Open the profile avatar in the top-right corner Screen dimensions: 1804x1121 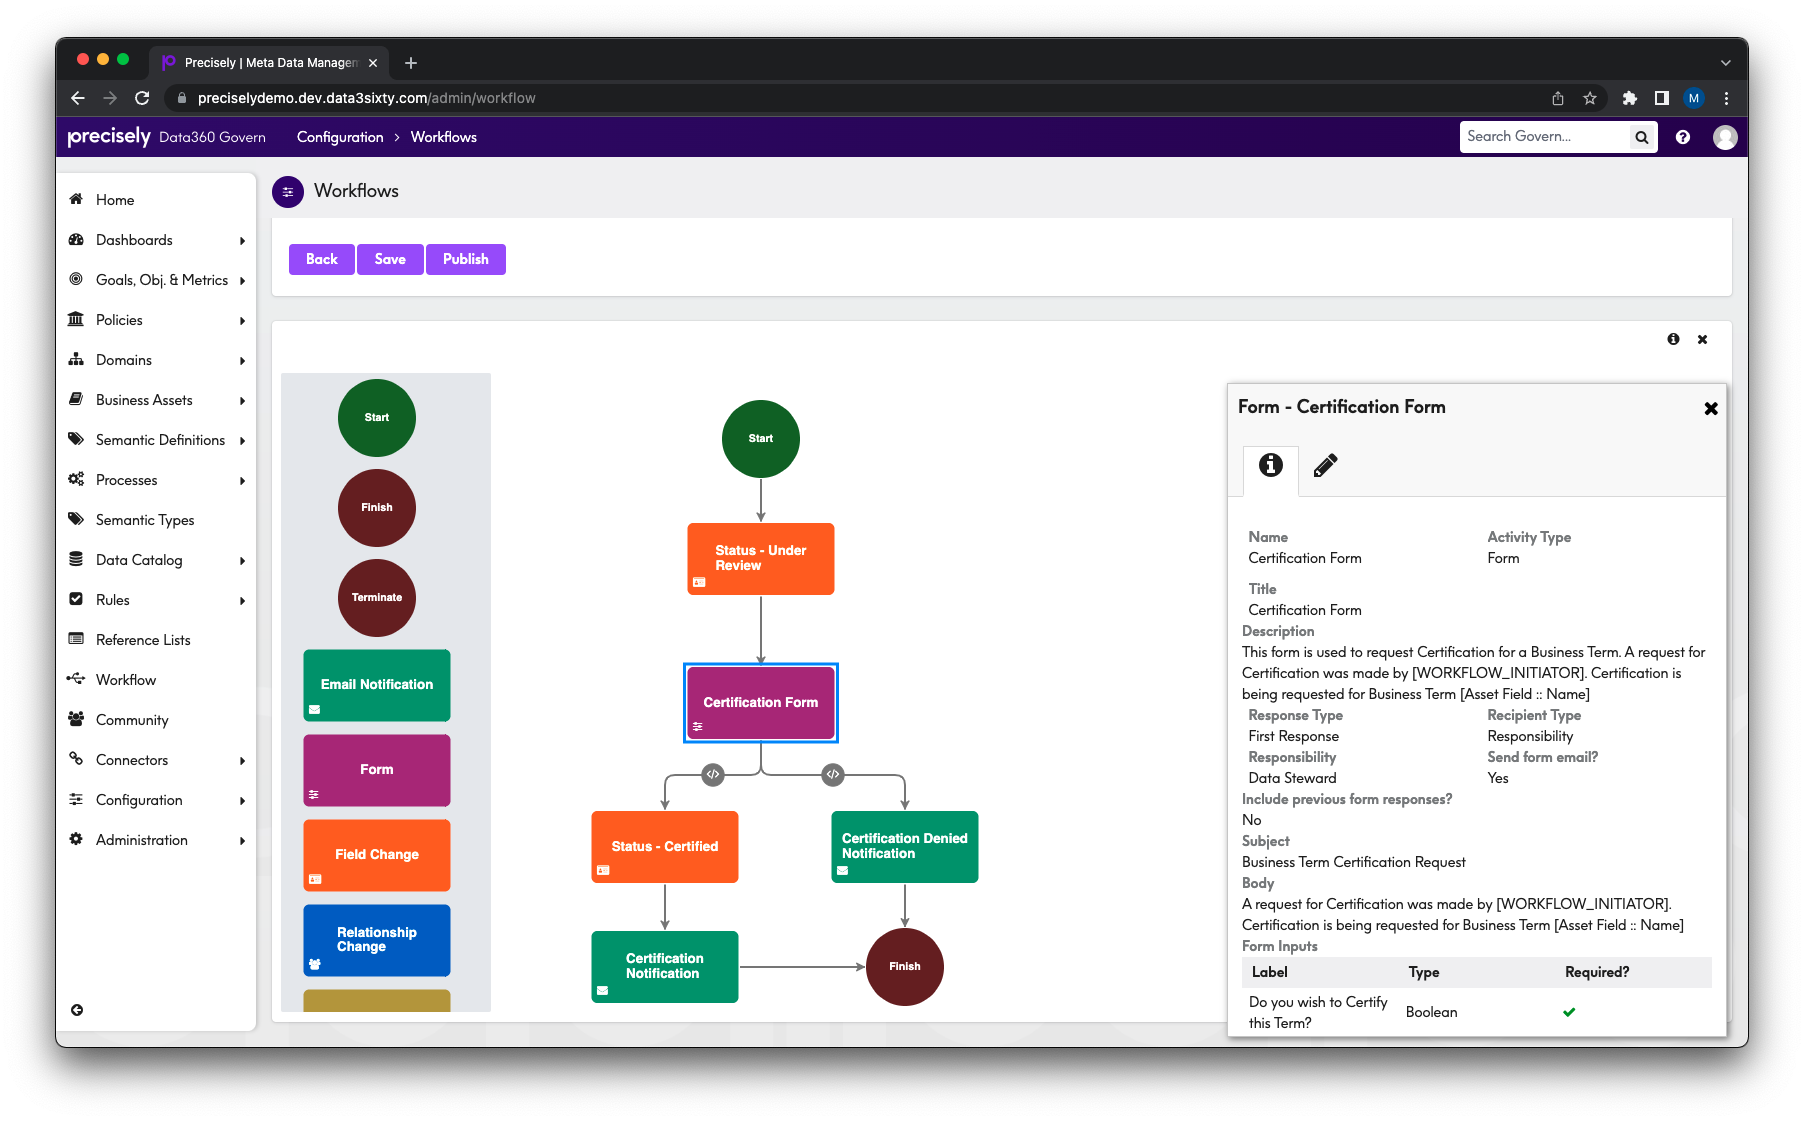(1725, 137)
